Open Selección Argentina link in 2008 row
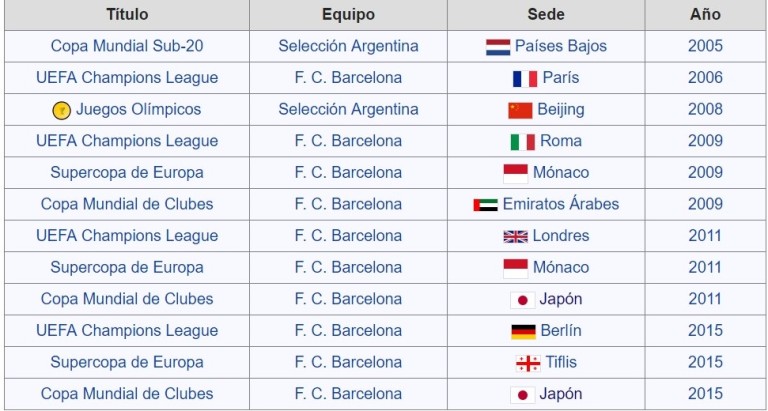 coord(348,109)
